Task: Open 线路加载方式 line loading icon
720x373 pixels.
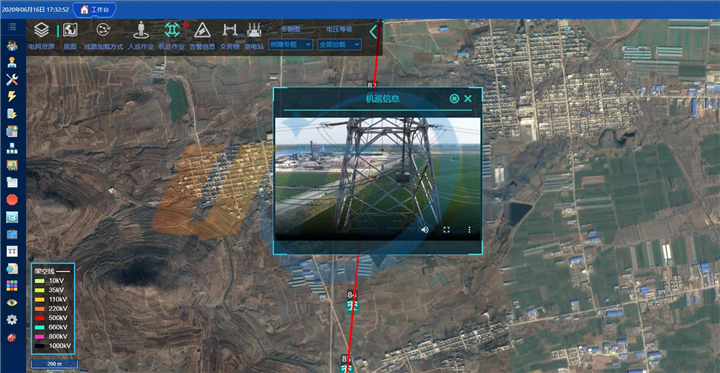Action: (103, 30)
